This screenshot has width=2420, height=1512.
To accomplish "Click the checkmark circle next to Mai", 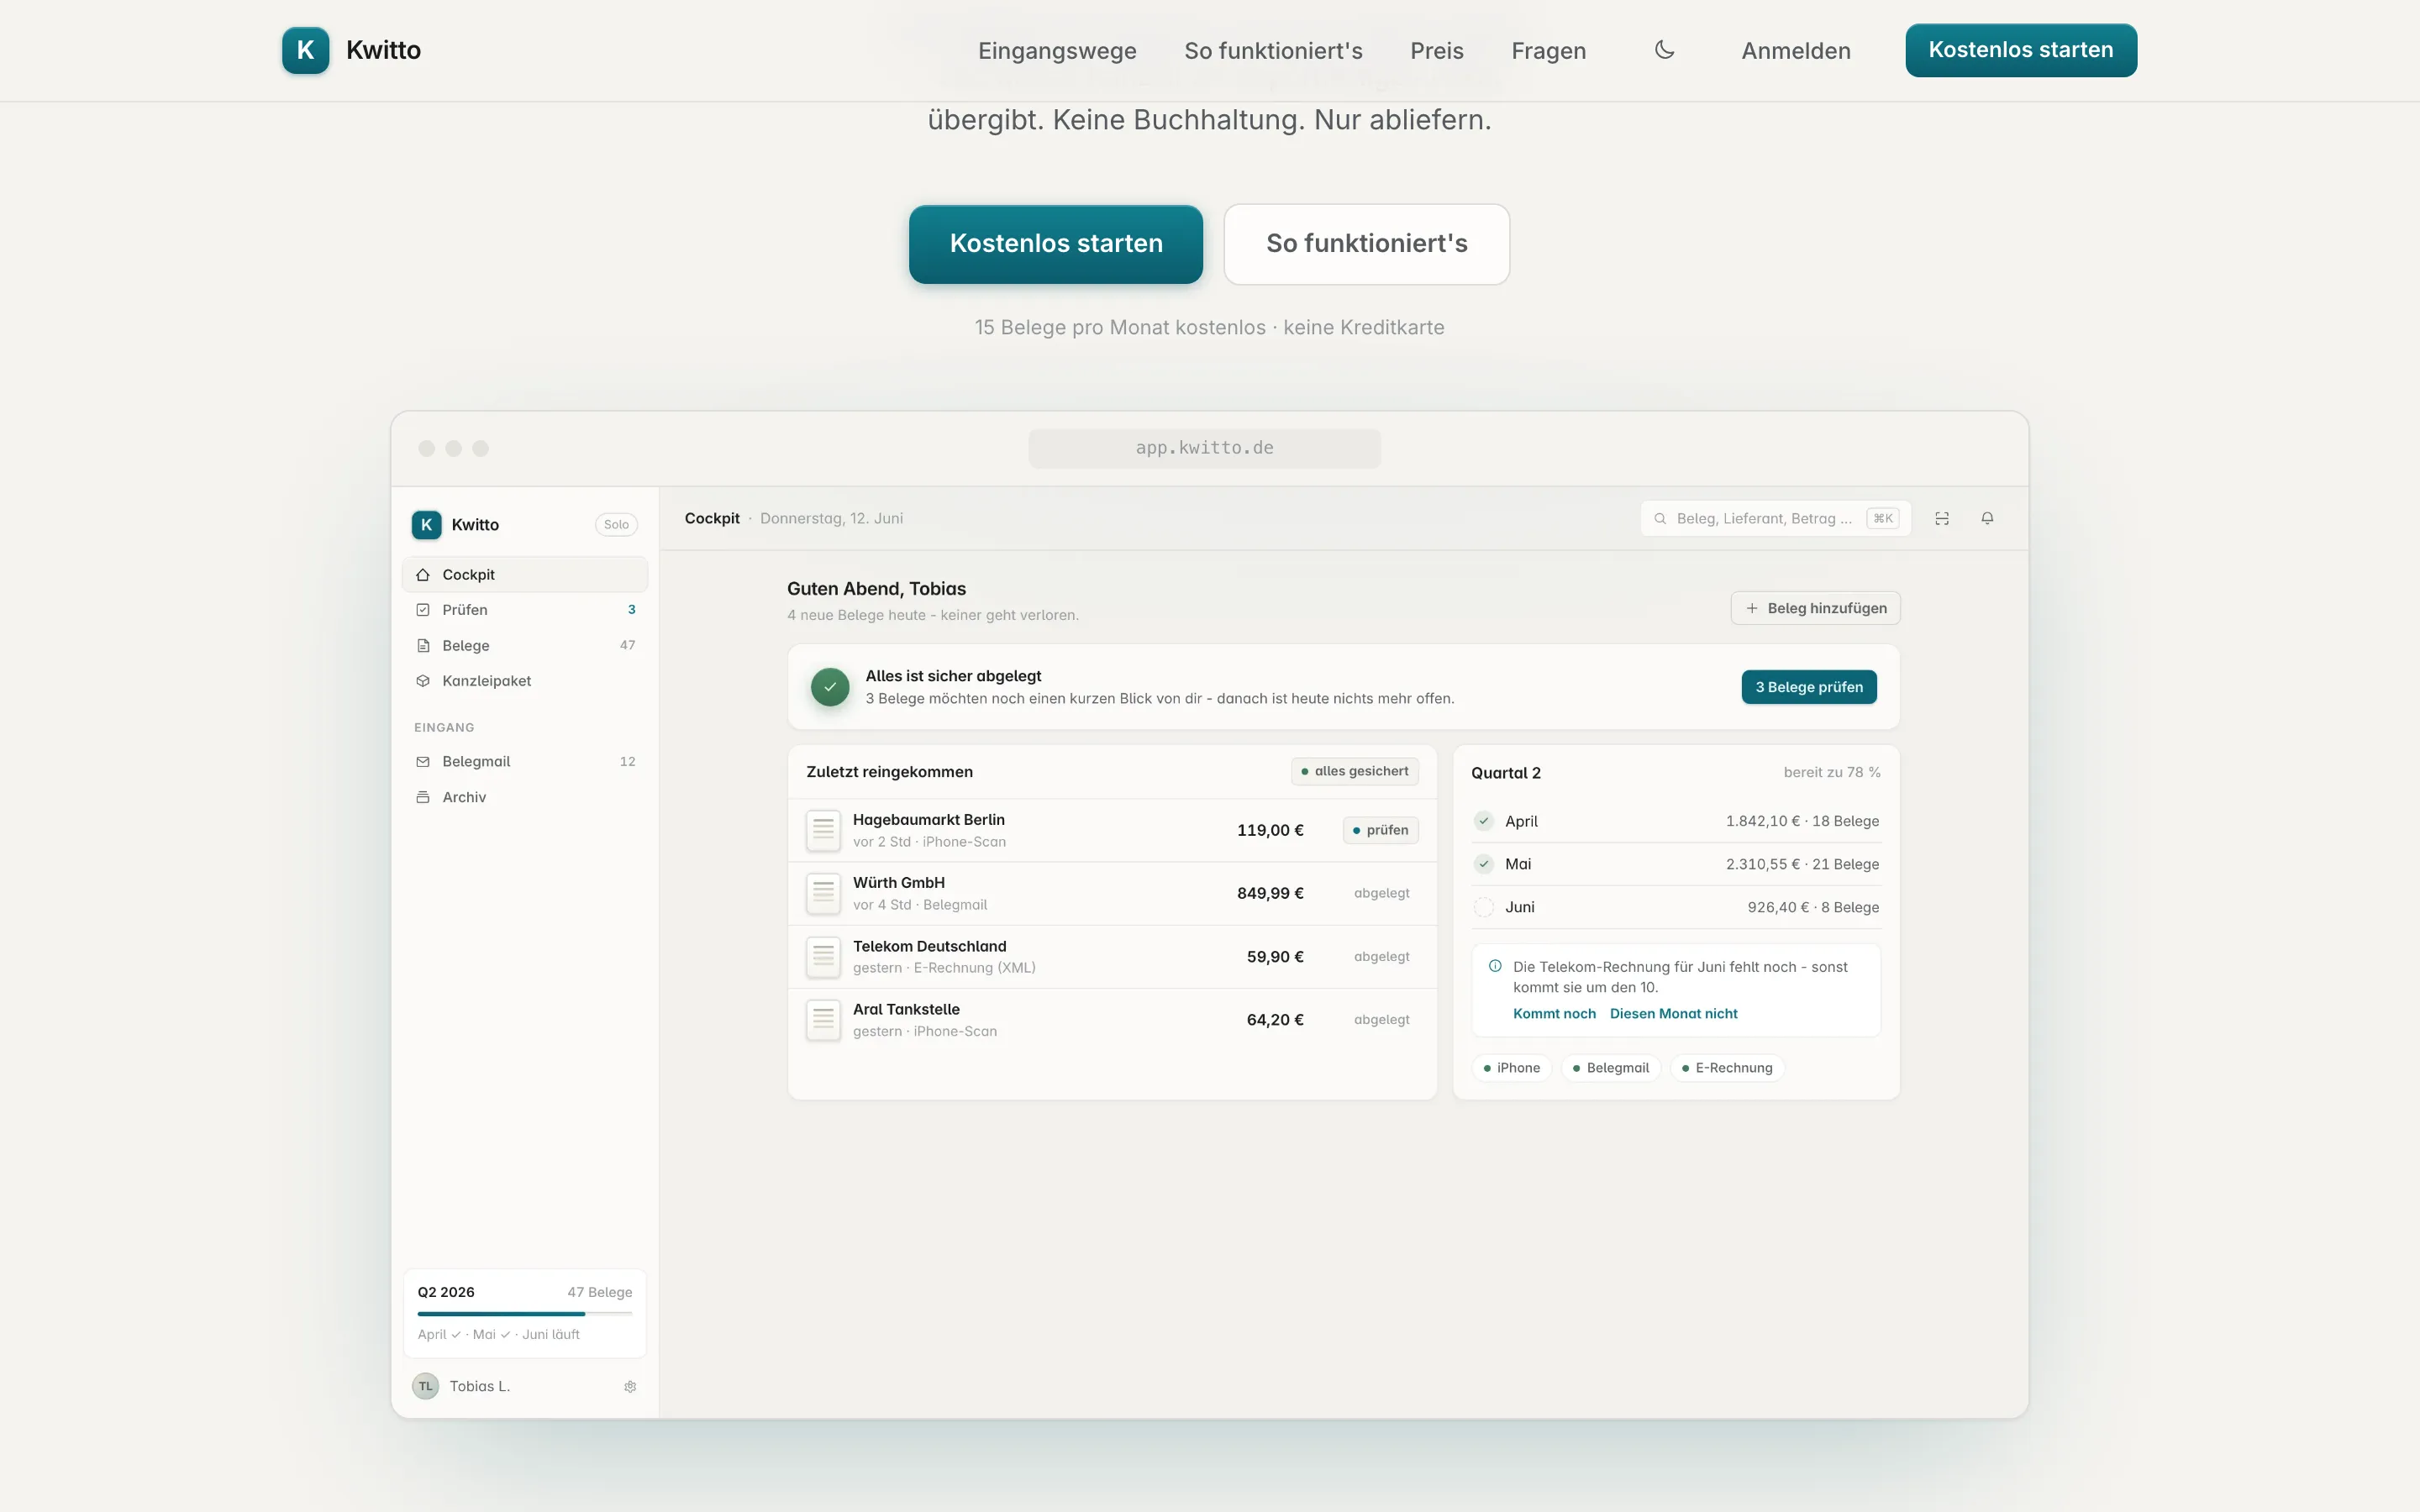I will 1484,864.
